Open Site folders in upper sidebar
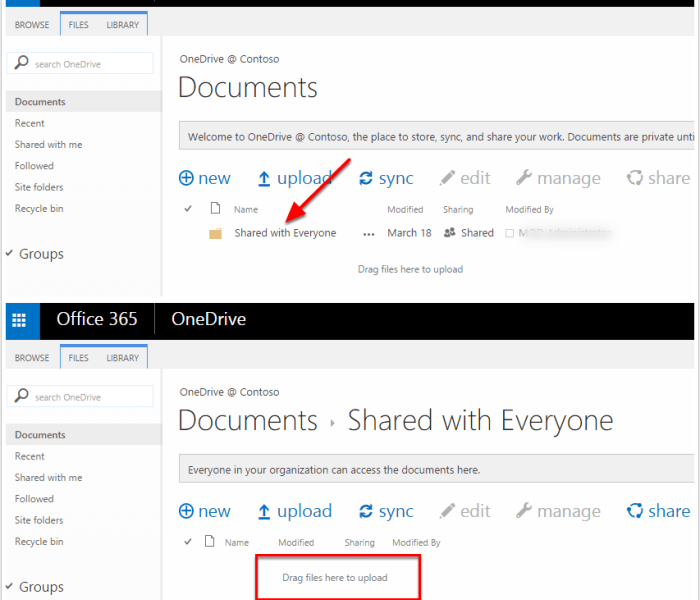This screenshot has width=700, height=600. point(39,188)
